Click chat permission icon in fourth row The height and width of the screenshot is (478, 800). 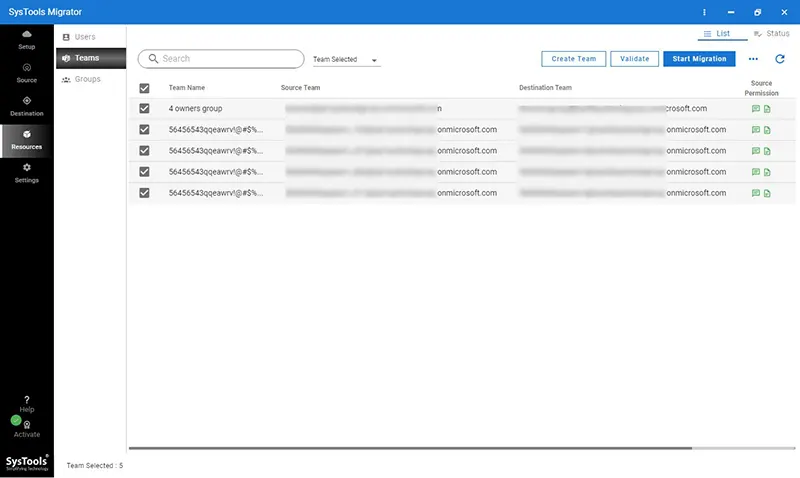[756, 172]
